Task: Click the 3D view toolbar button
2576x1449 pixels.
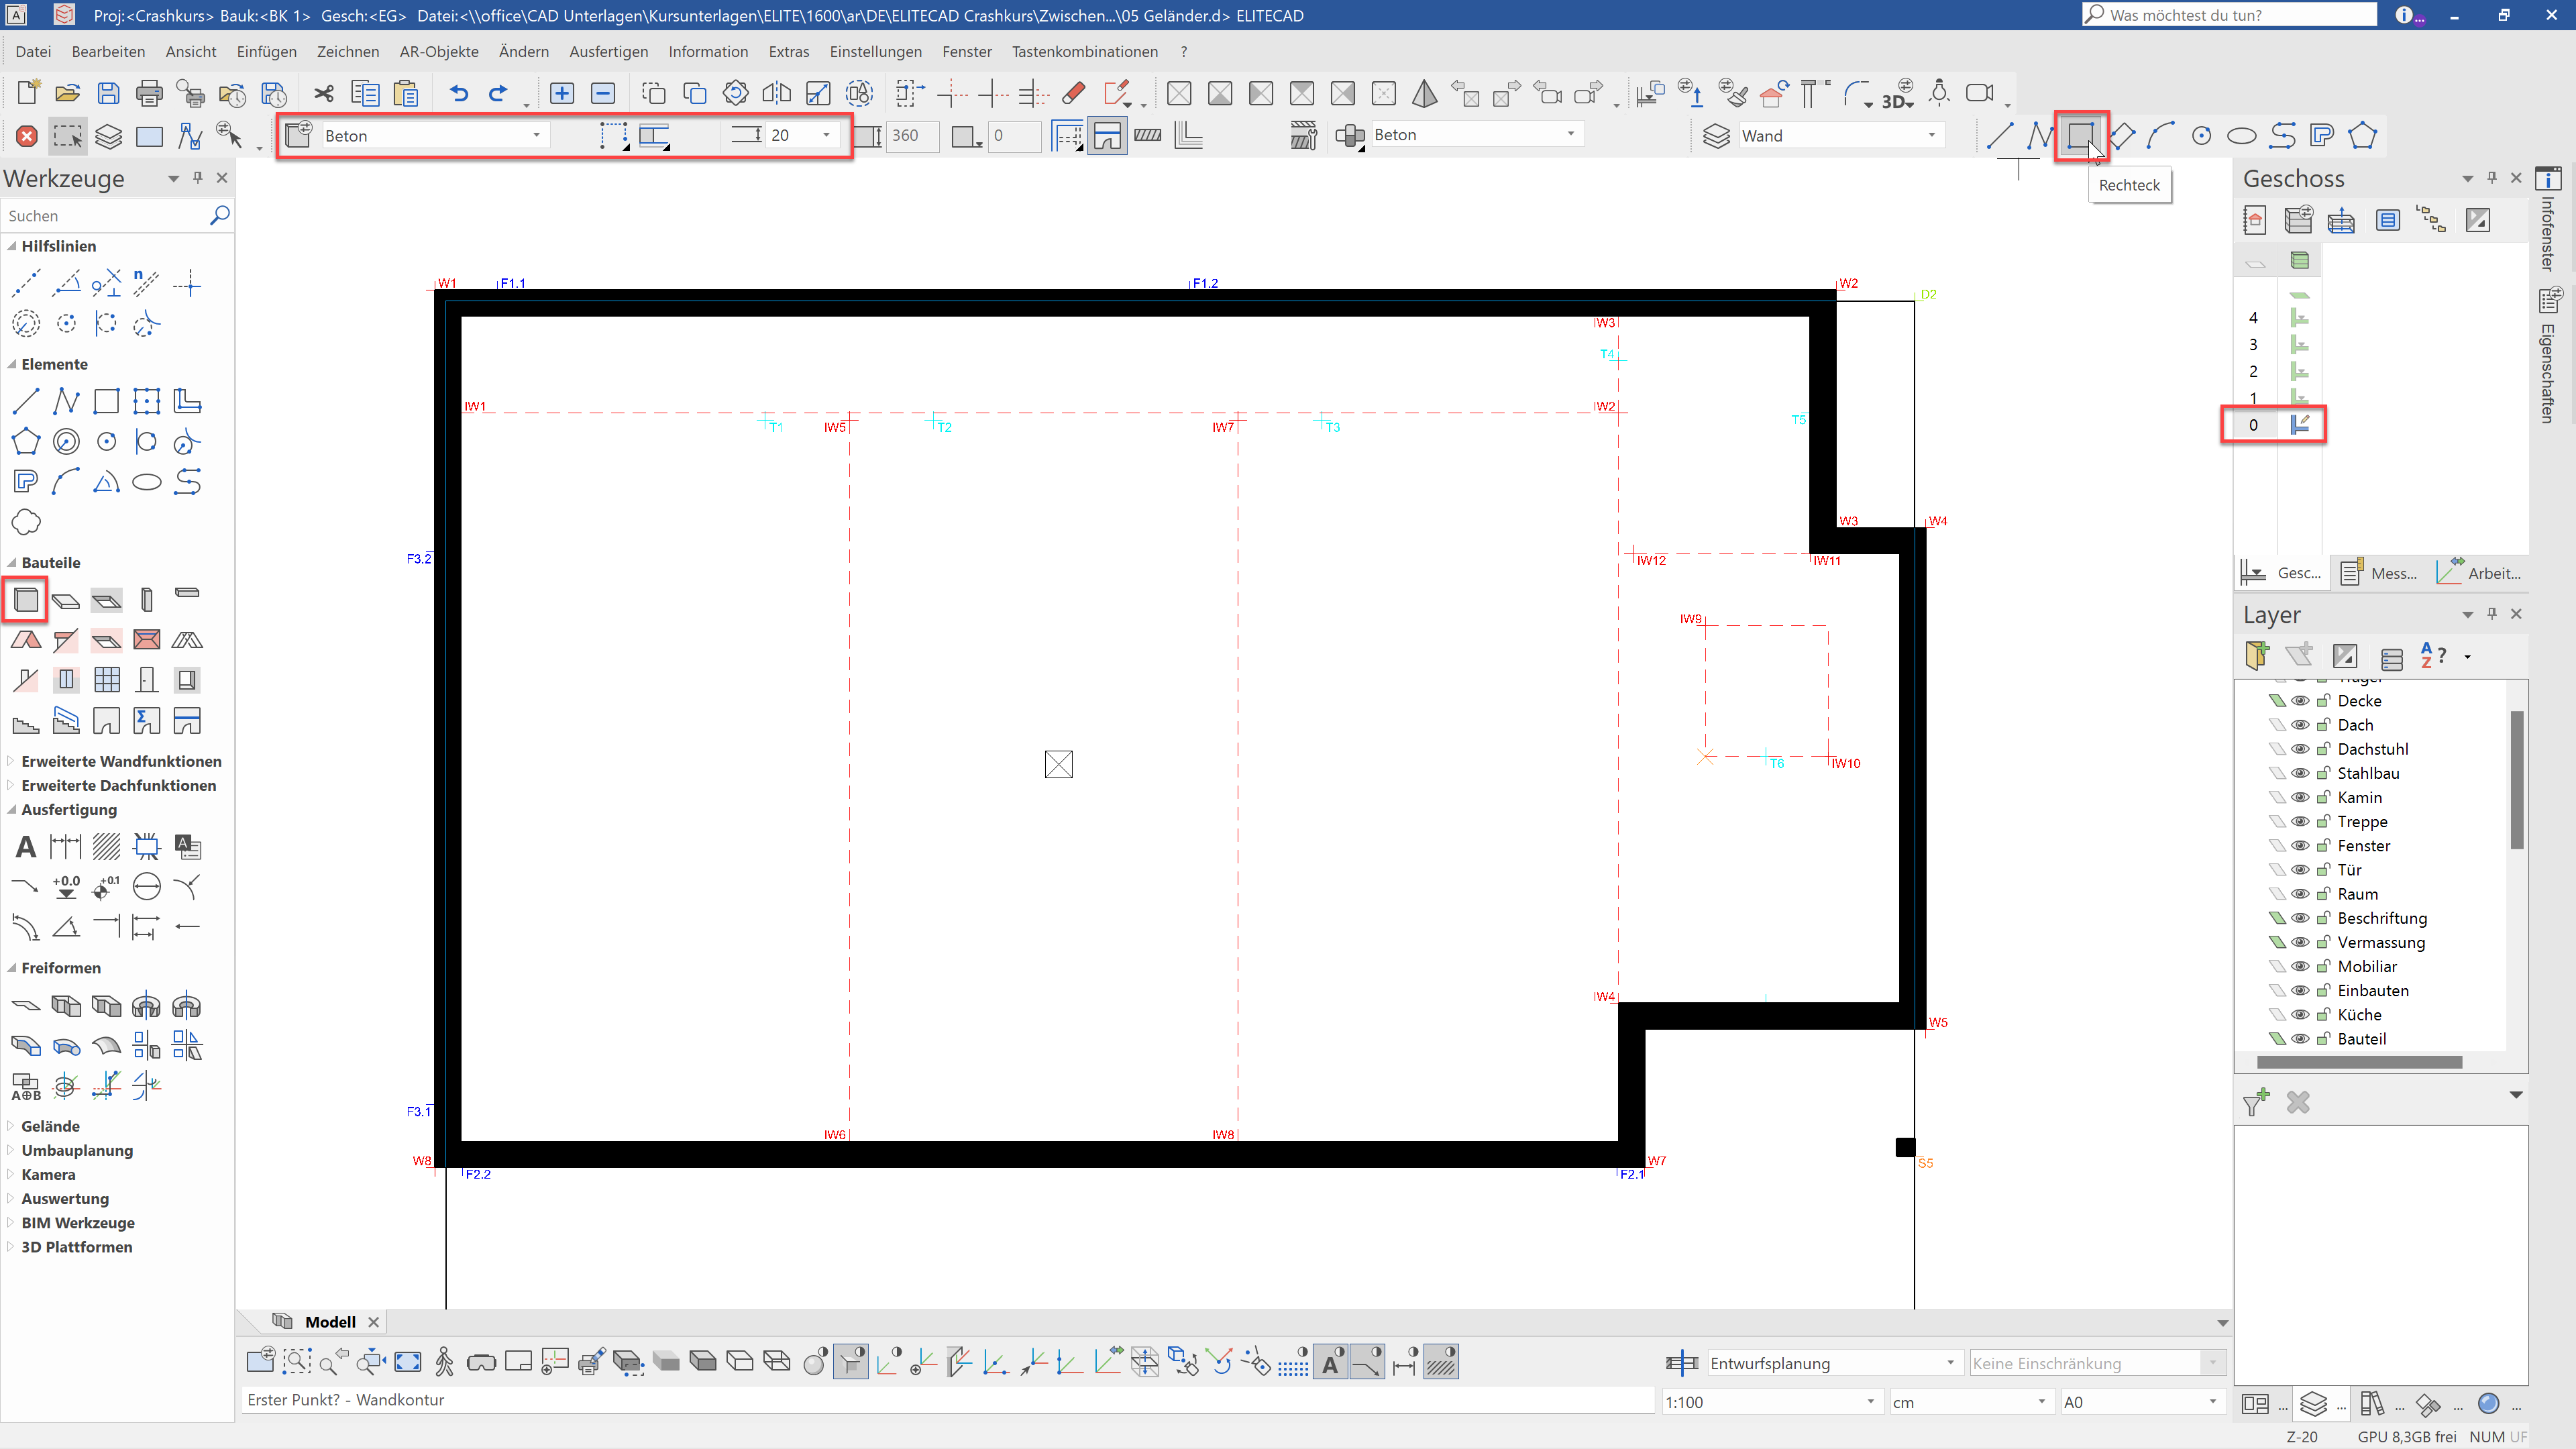Action: pos(1897,93)
